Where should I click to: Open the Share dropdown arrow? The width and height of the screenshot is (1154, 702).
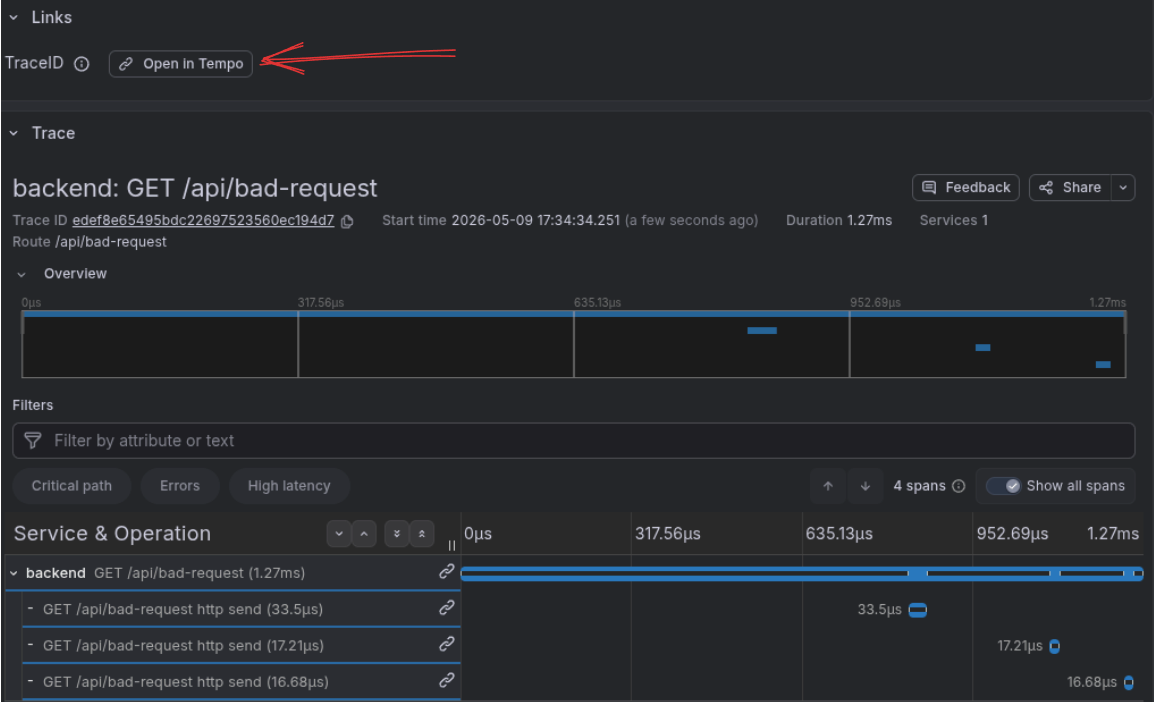(1123, 188)
